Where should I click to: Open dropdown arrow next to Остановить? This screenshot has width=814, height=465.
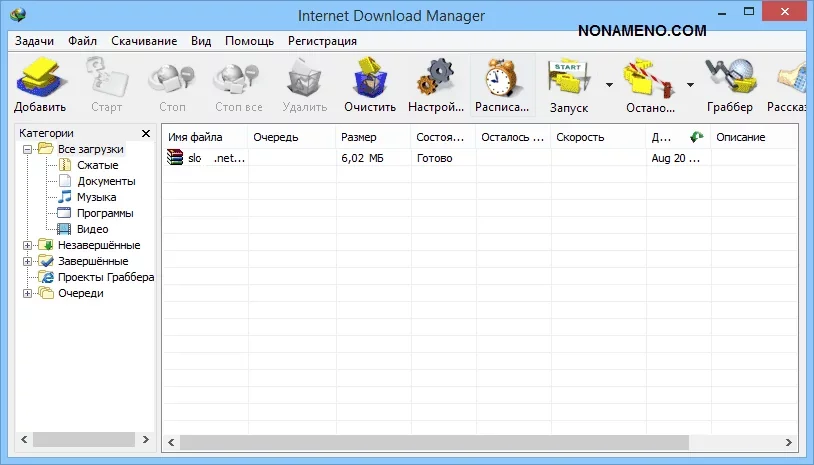[690, 85]
